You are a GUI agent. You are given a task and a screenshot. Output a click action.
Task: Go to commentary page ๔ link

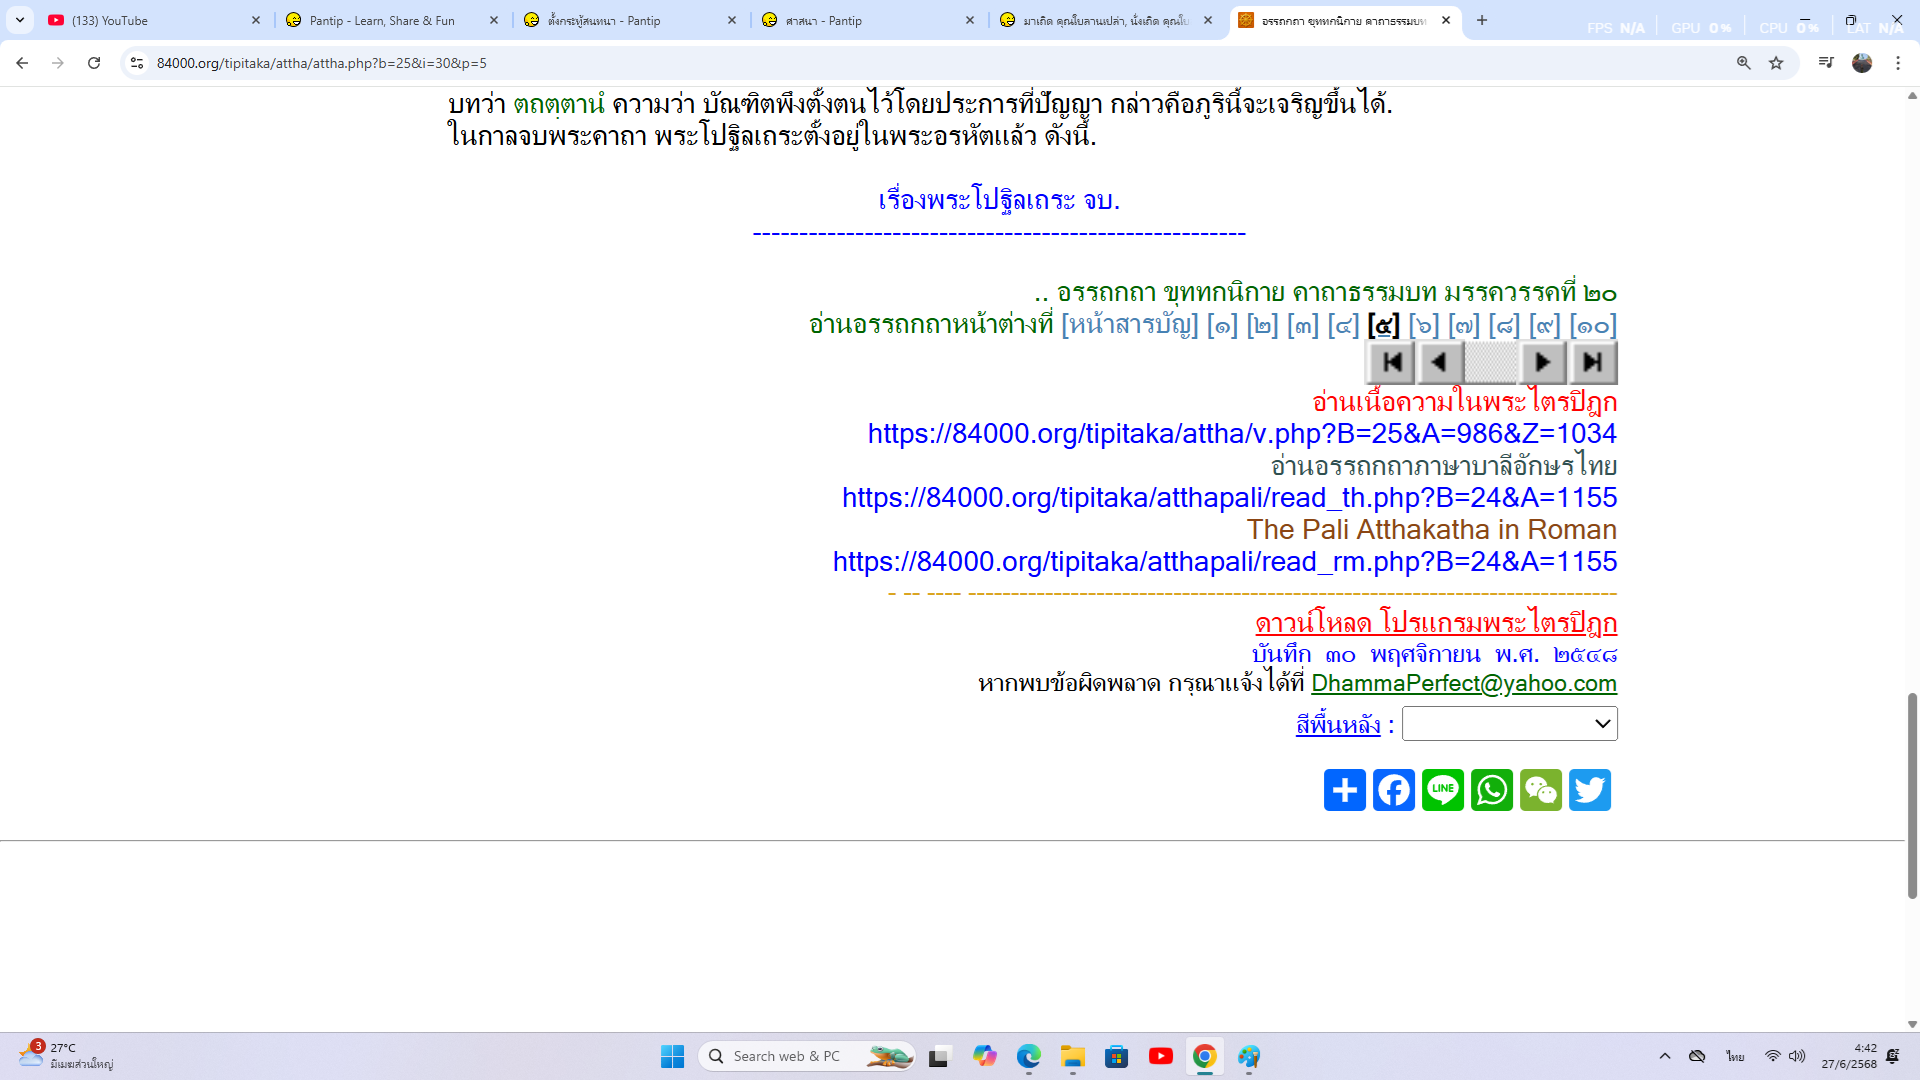pos(1343,325)
